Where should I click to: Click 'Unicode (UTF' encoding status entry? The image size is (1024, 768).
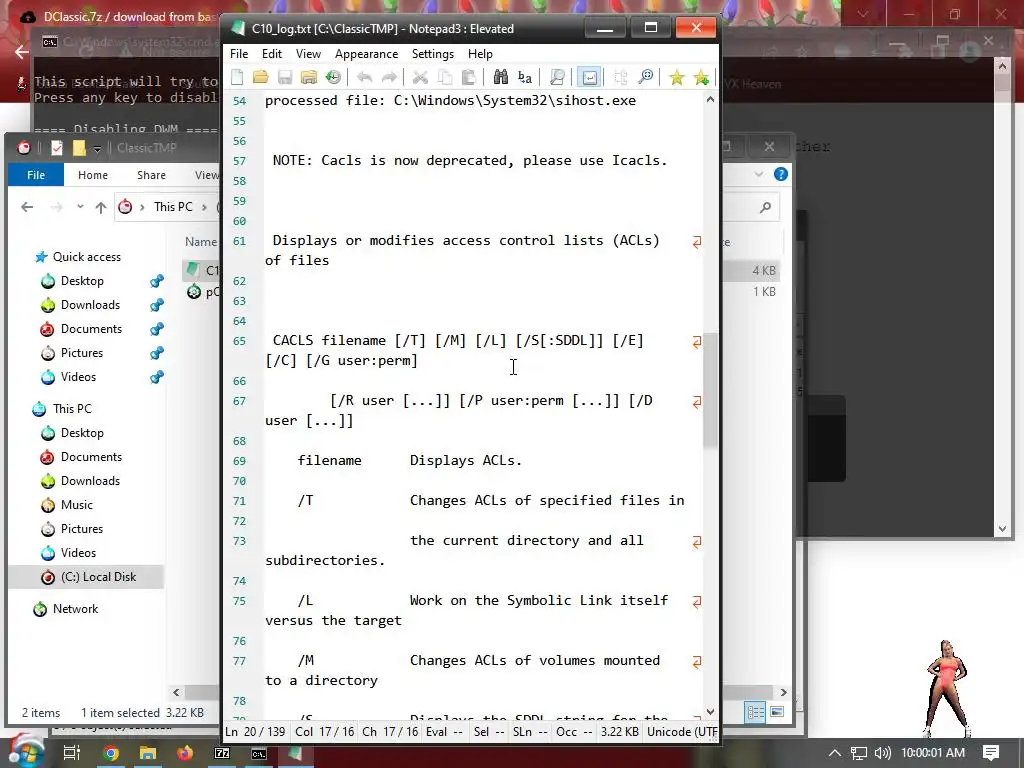682,732
